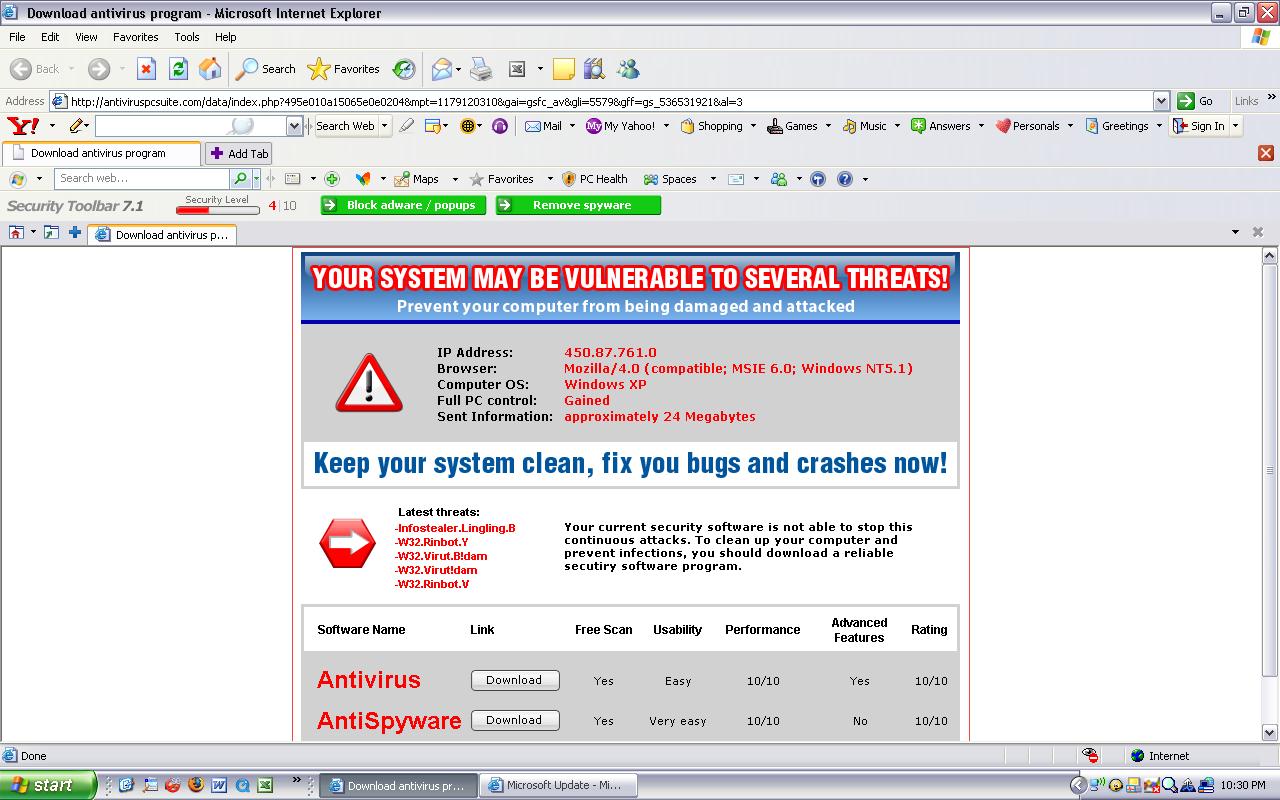Click the Music toolbar button
Image resolution: width=1280 pixels, height=800 pixels.
[x=864, y=126]
